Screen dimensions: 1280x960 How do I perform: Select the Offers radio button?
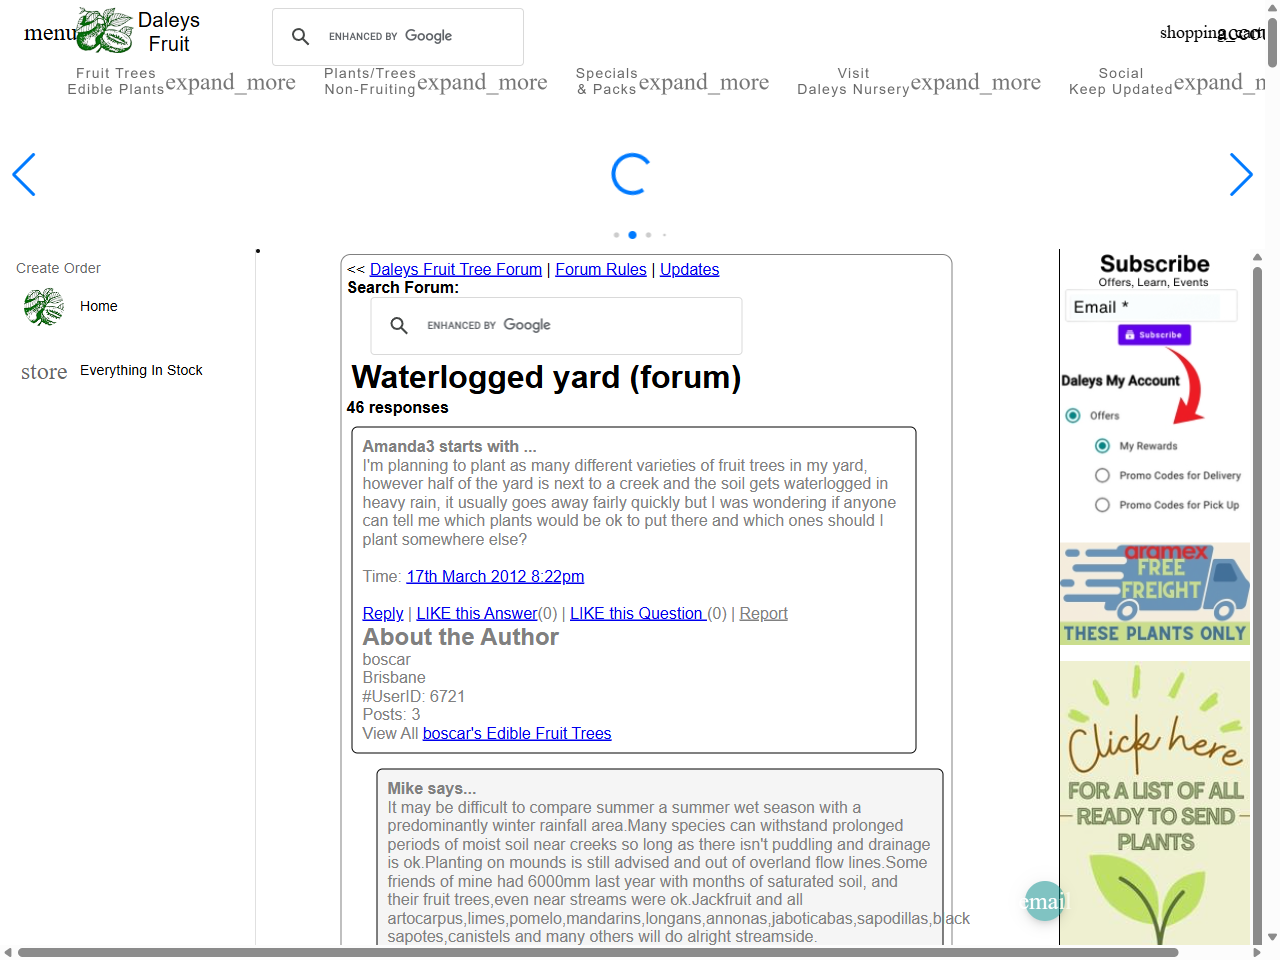tap(1073, 416)
